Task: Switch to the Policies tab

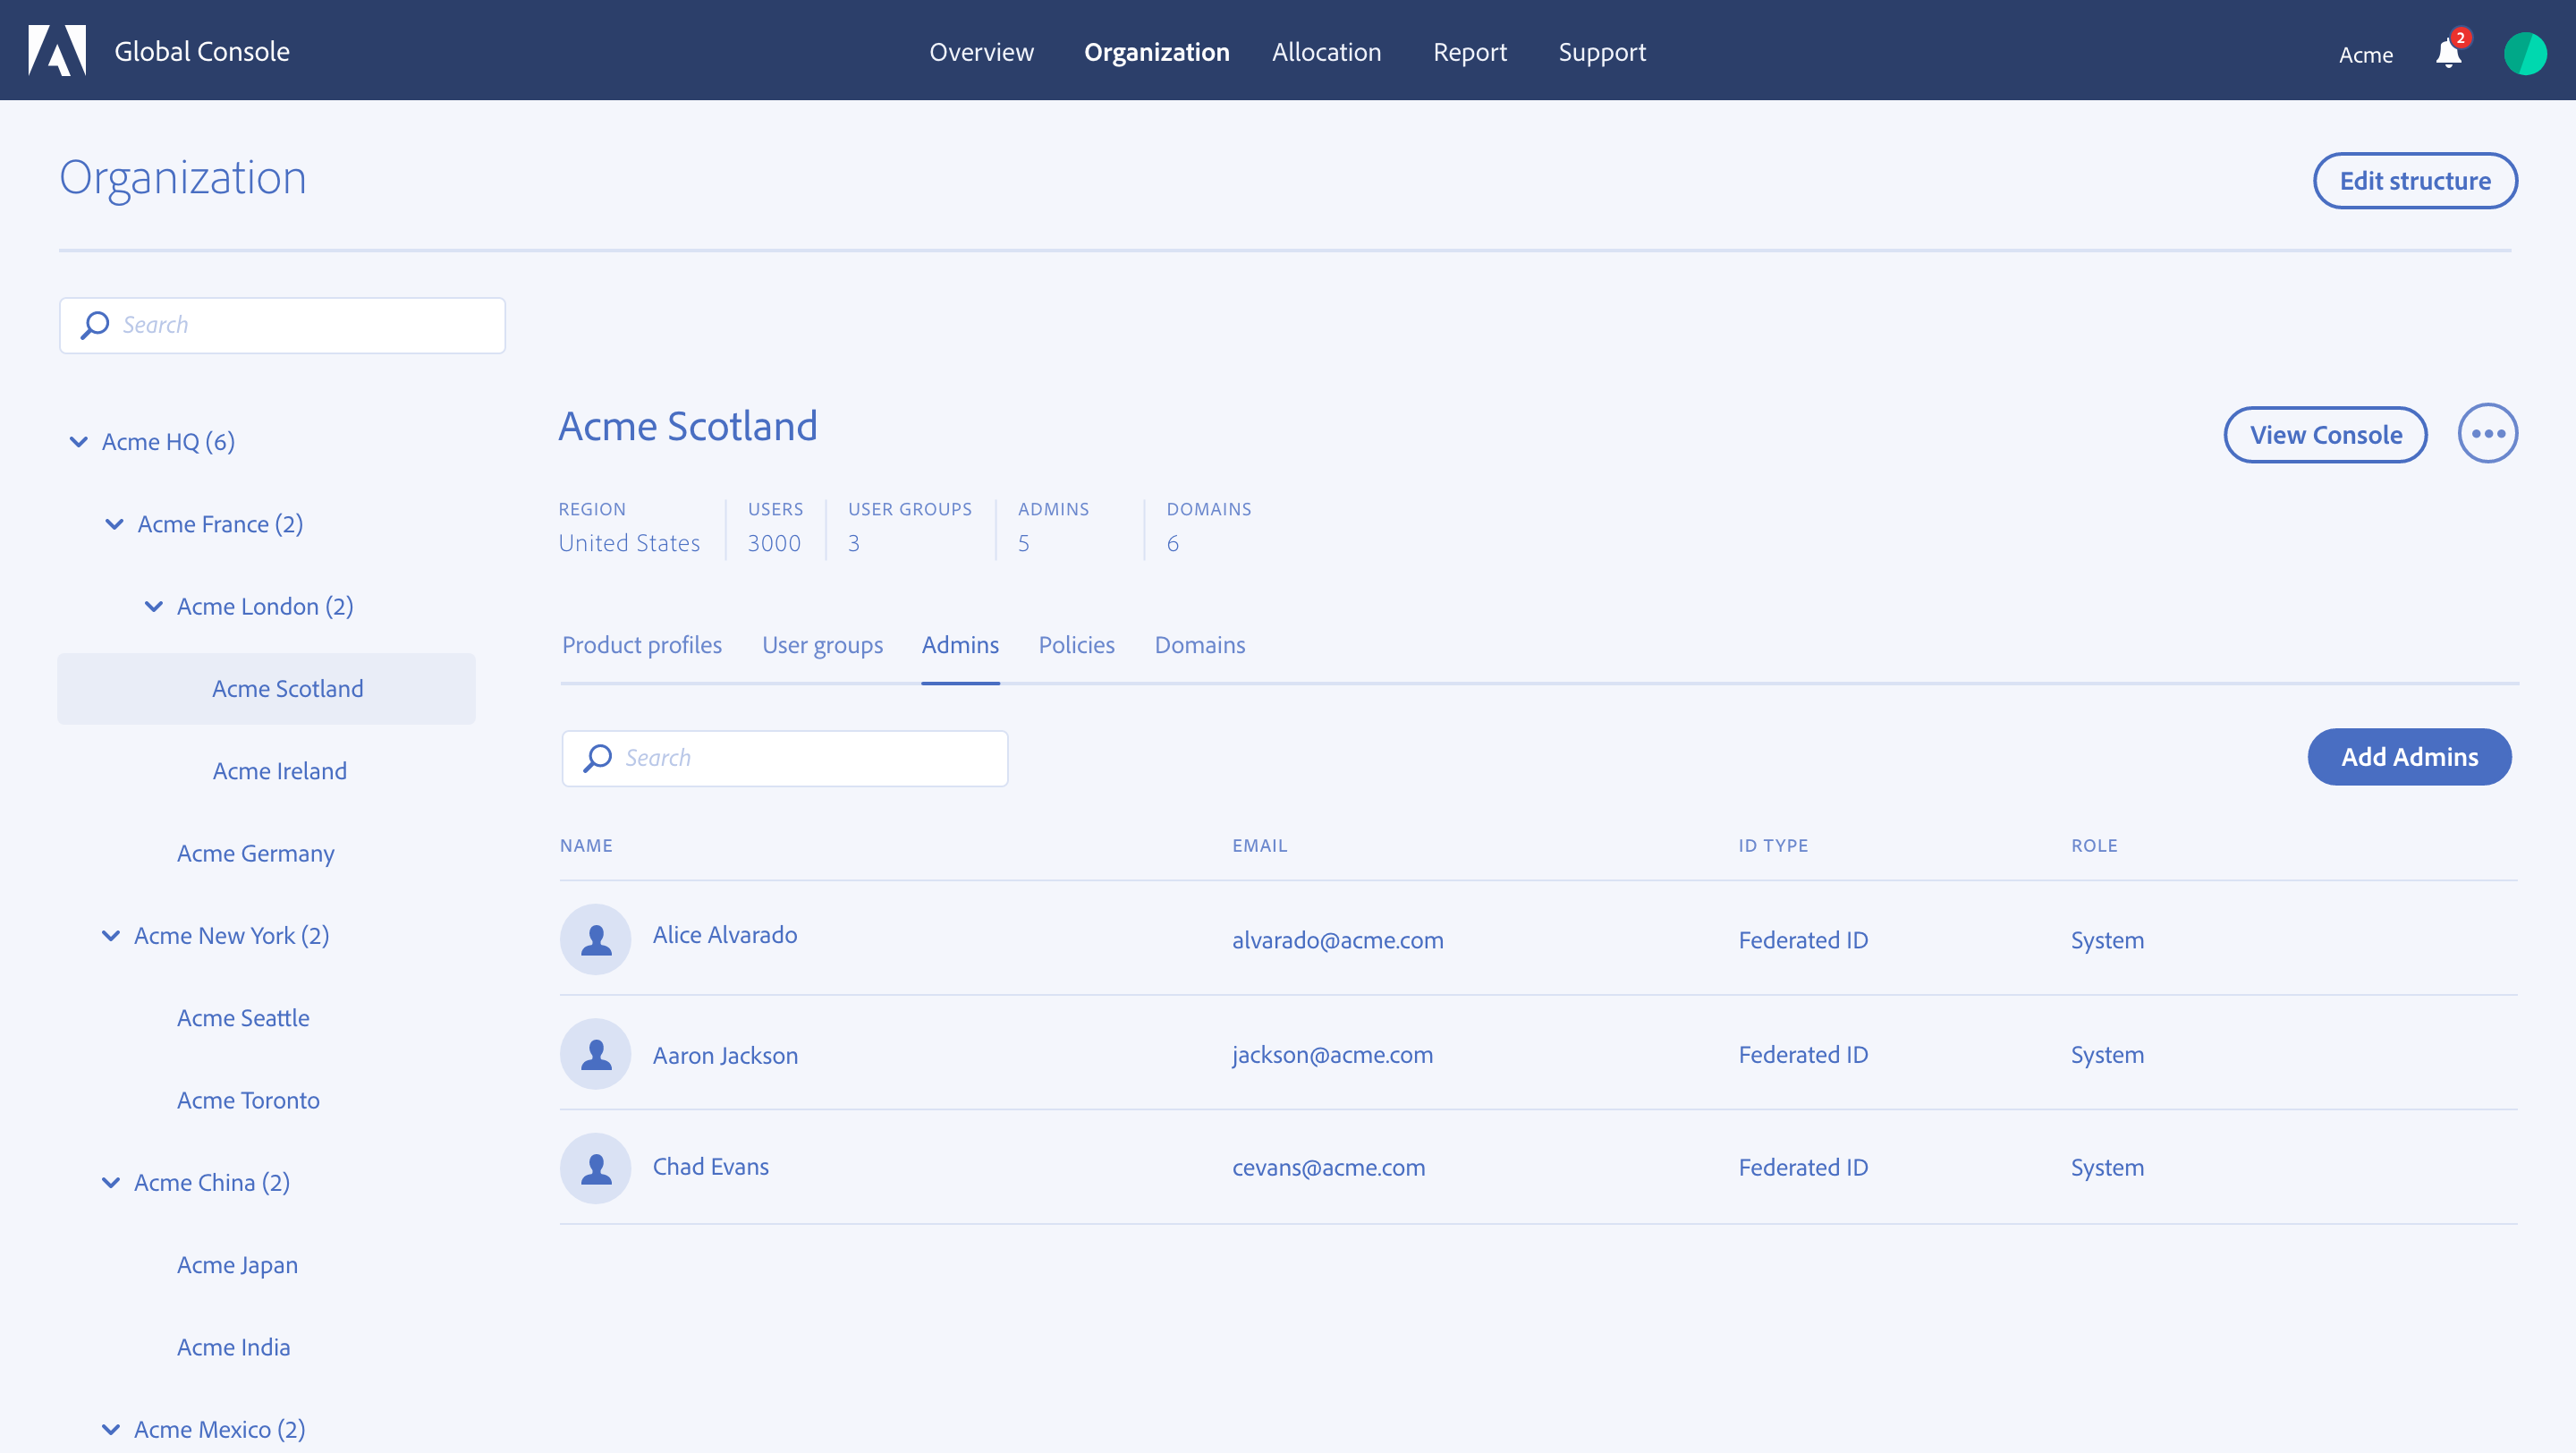Action: [x=1076, y=645]
